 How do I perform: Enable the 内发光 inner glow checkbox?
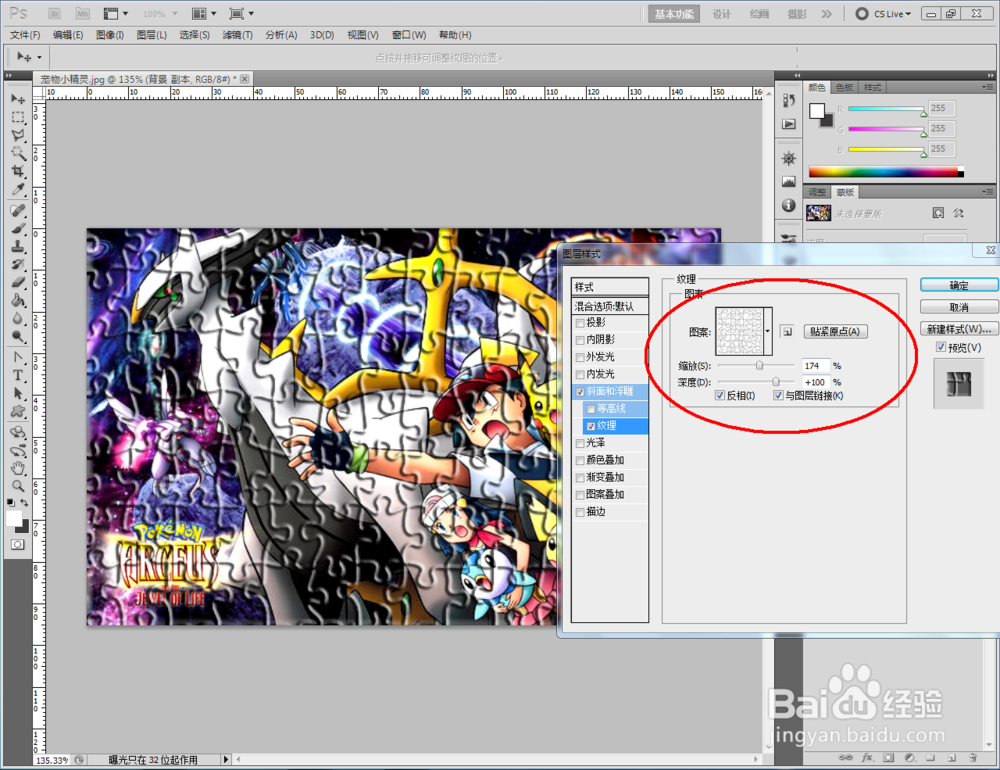580,374
